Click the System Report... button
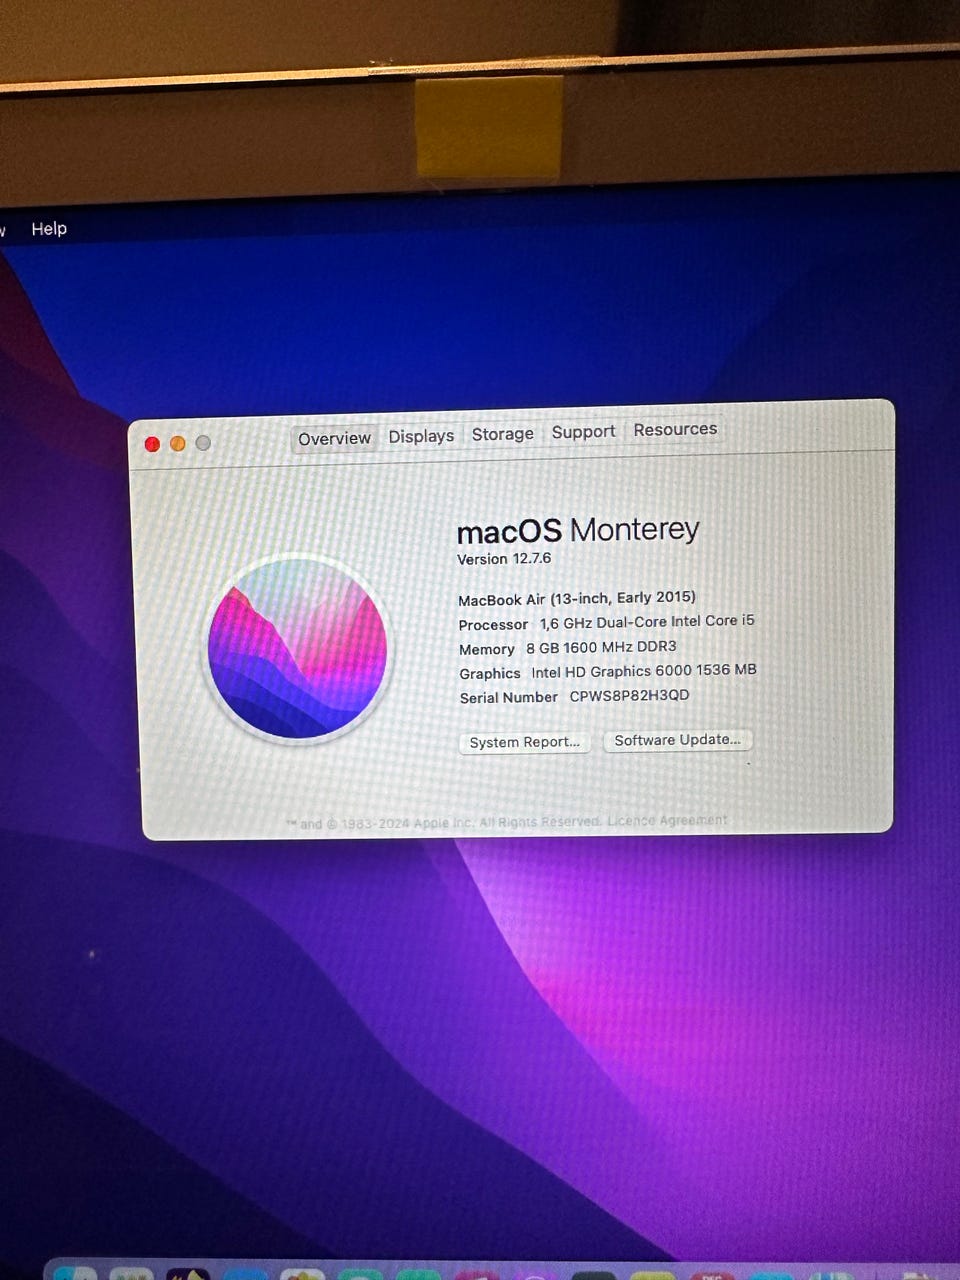The height and width of the screenshot is (1280, 960). (x=524, y=742)
